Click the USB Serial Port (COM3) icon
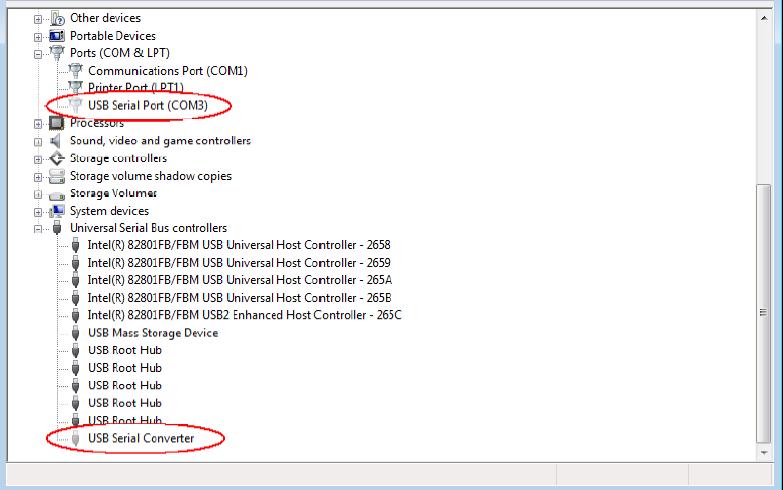The height and width of the screenshot is (490, 783). 75,105
